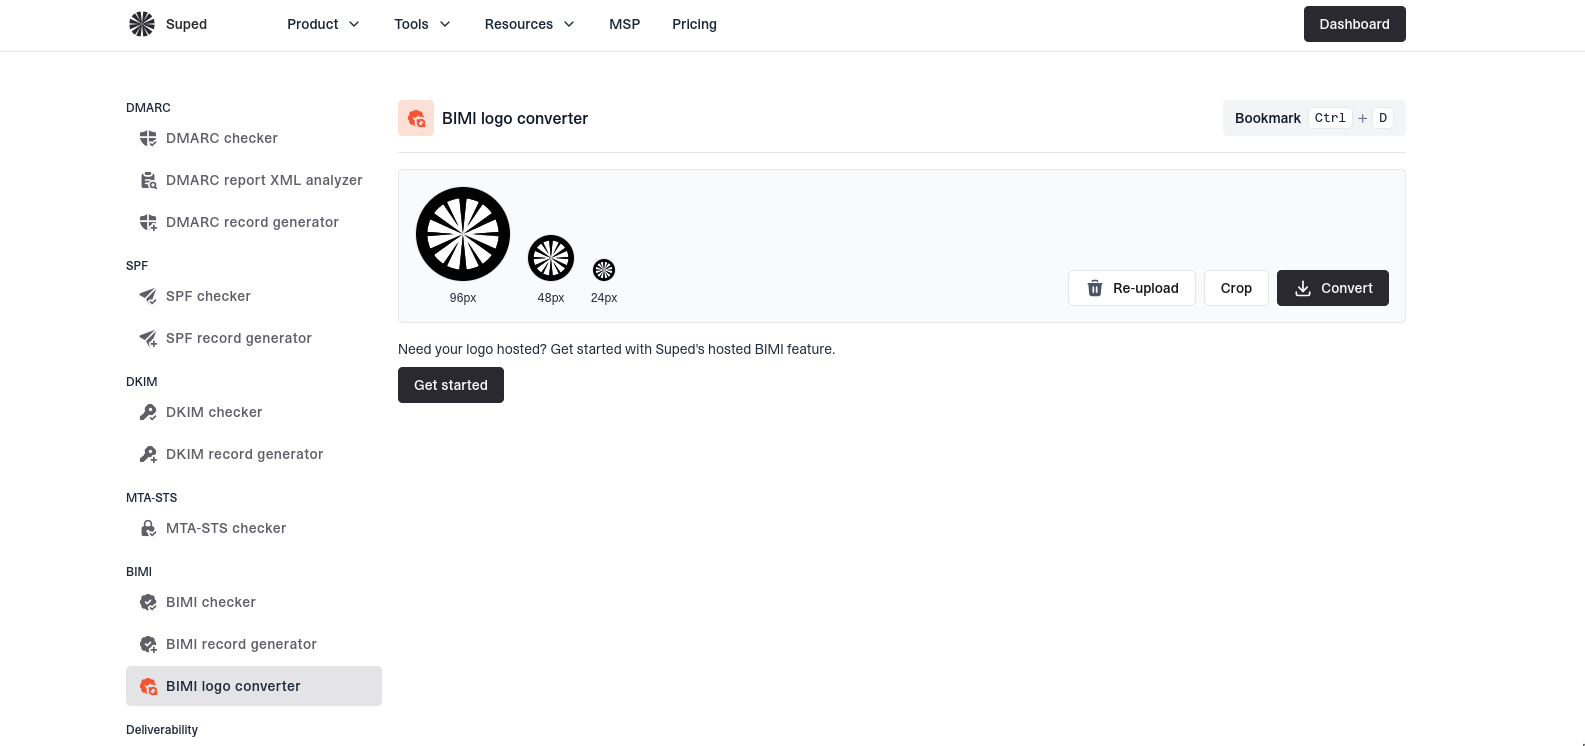
Task: Click the Suped logo icon
Action: click(142, 24)
